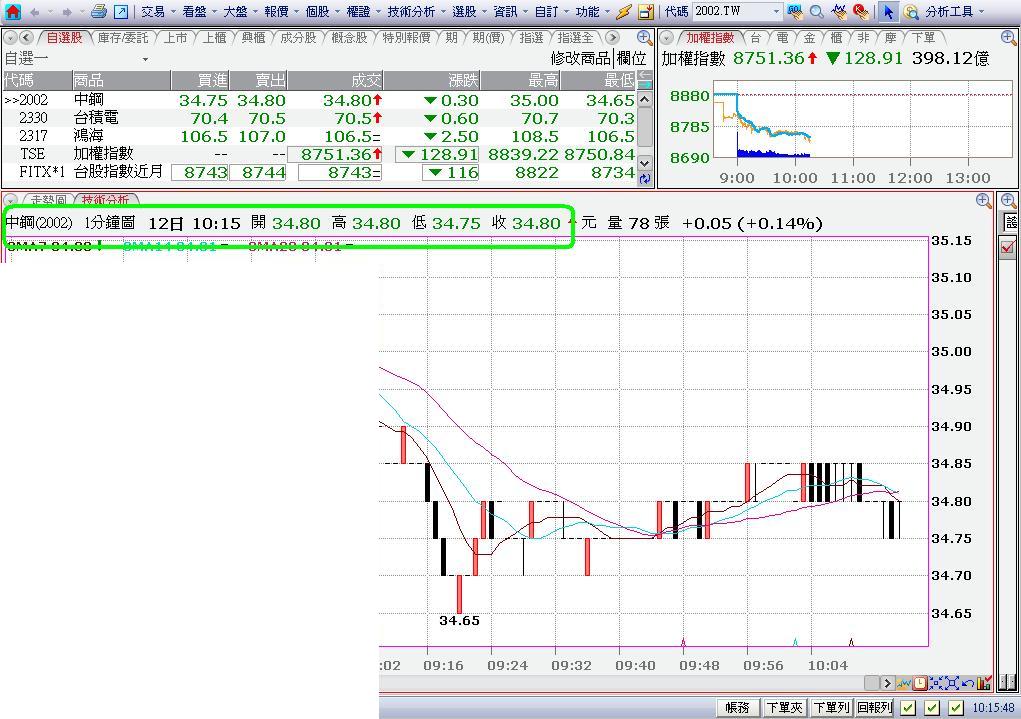The height and width of the screenshot is (719, 1021).
Task: Click the refresh icon below watchlist scrollbar
Action: 645,179
